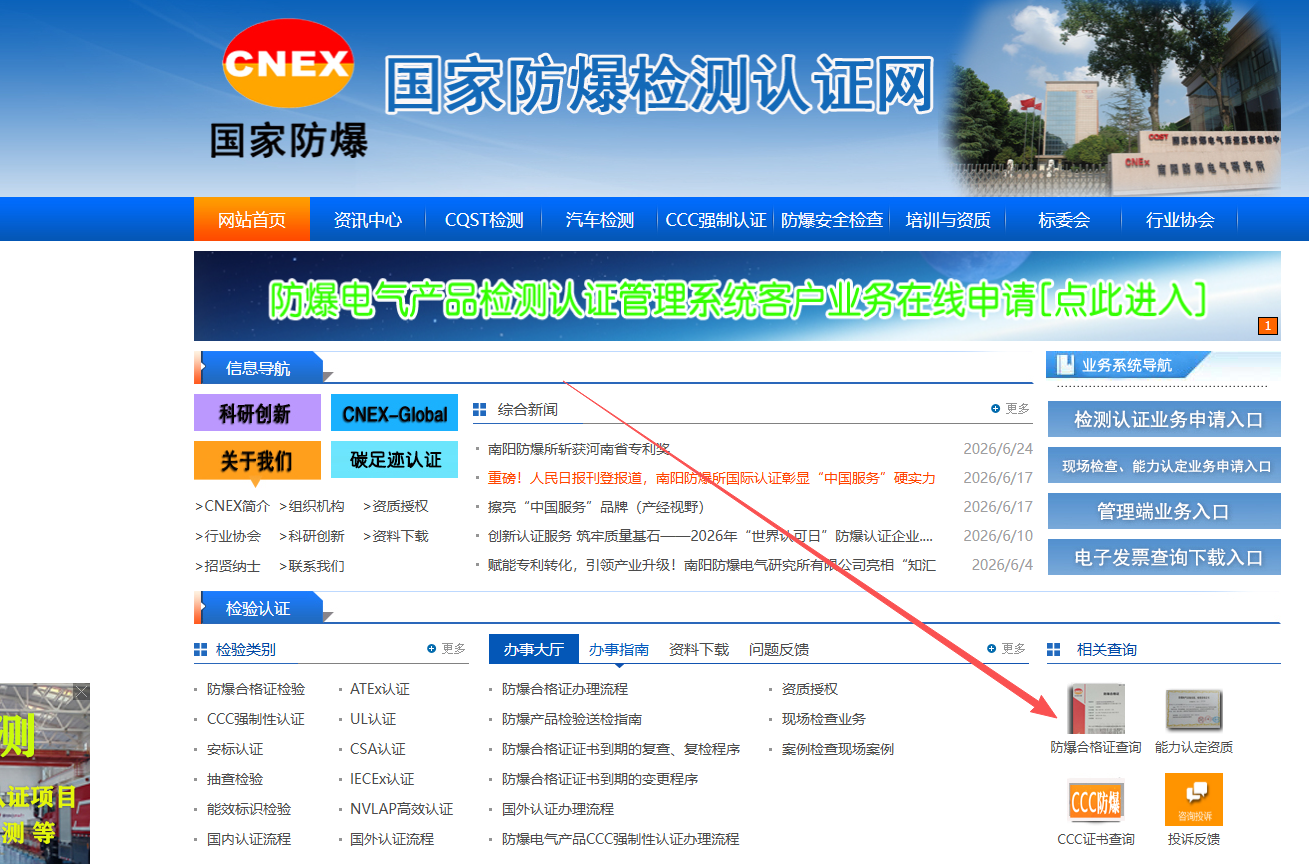Open the red 人民日报 headline news
The height and width of the screenshot is (864, 1309).
pyautogui.click(x=712, y=478)
